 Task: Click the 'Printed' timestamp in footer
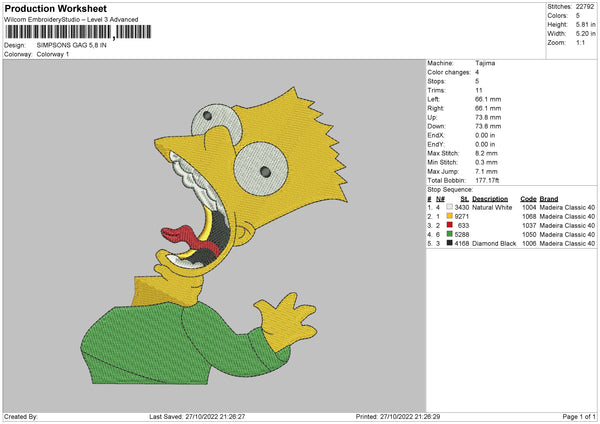tap(398, 416)
